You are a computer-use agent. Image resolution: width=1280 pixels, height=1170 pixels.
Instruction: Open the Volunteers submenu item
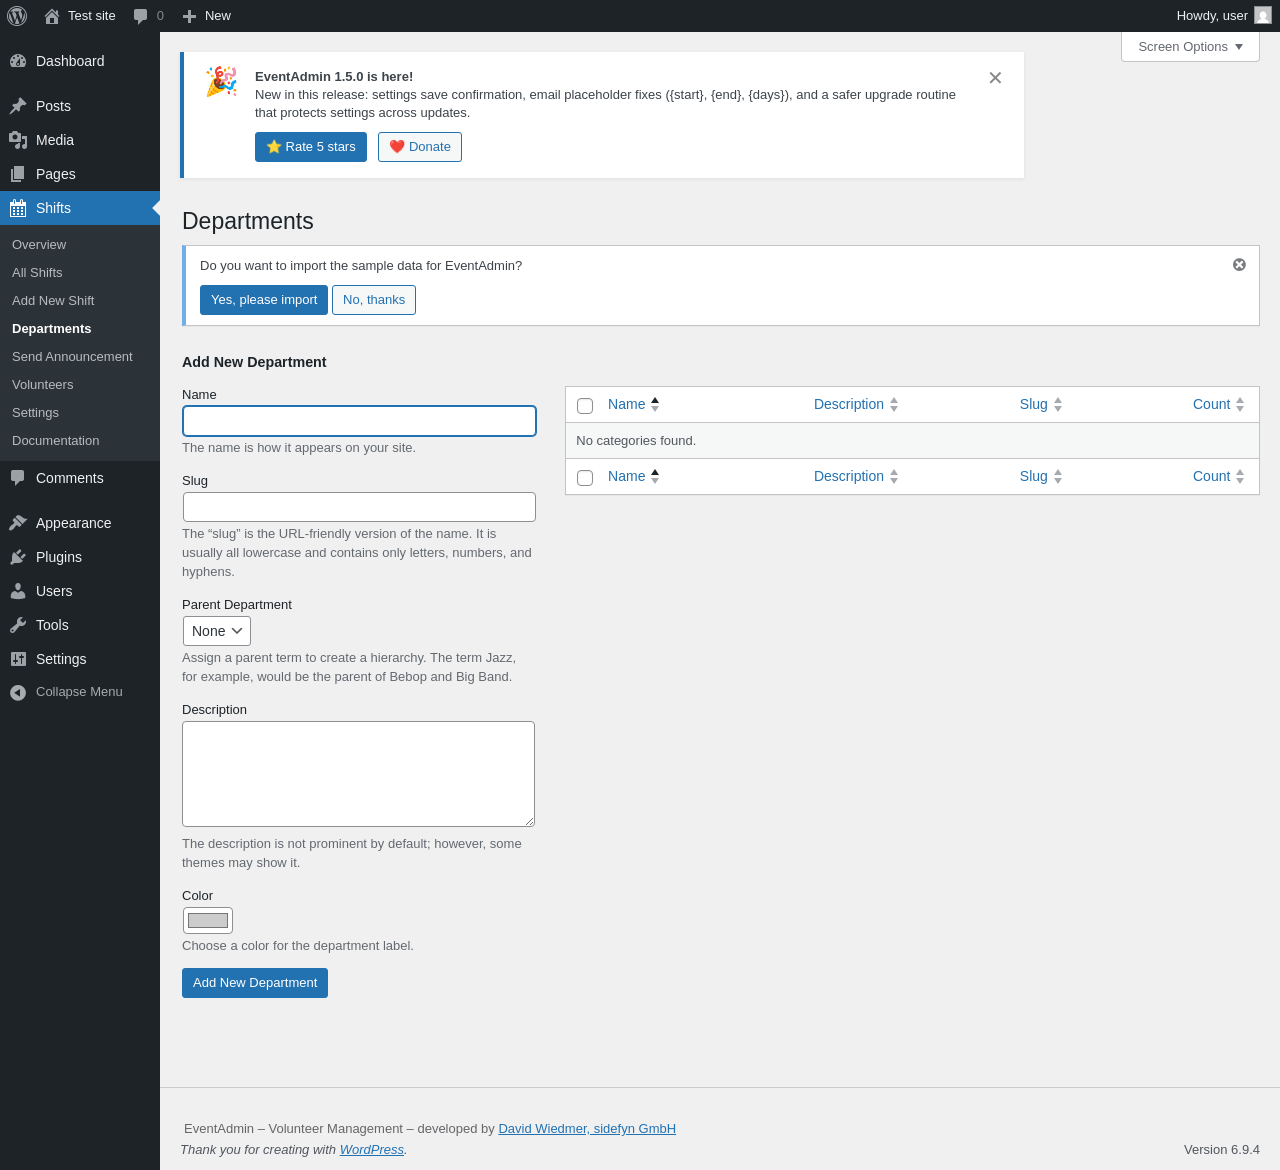pyautogui.click(x=43, y=385)
